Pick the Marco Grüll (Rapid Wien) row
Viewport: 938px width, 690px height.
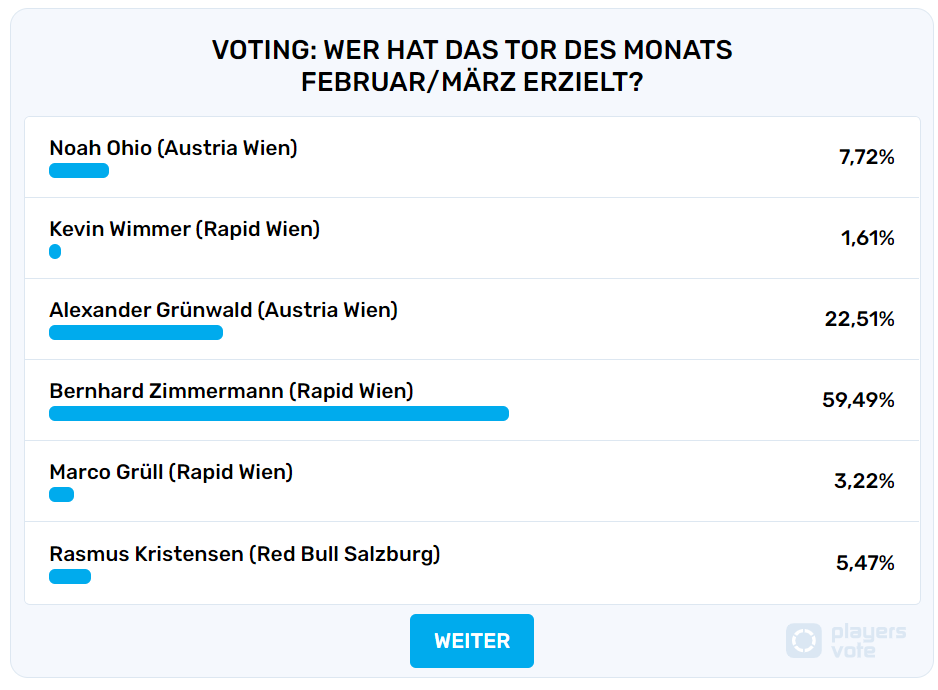[472, 481]
